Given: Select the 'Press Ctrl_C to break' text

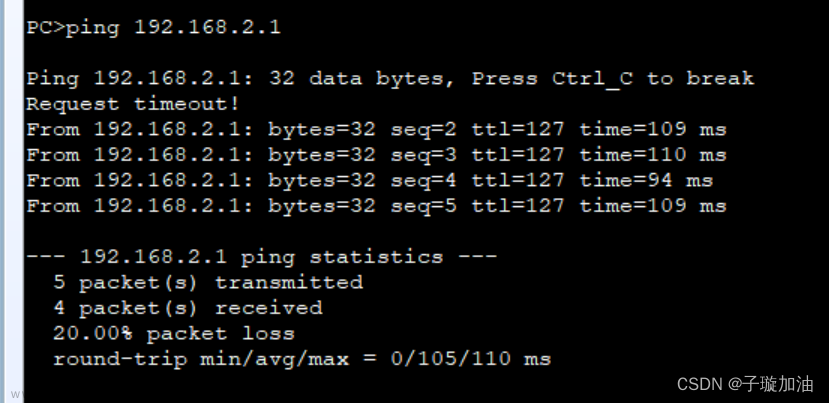Looking at the screenshot, I should (613, 79).
